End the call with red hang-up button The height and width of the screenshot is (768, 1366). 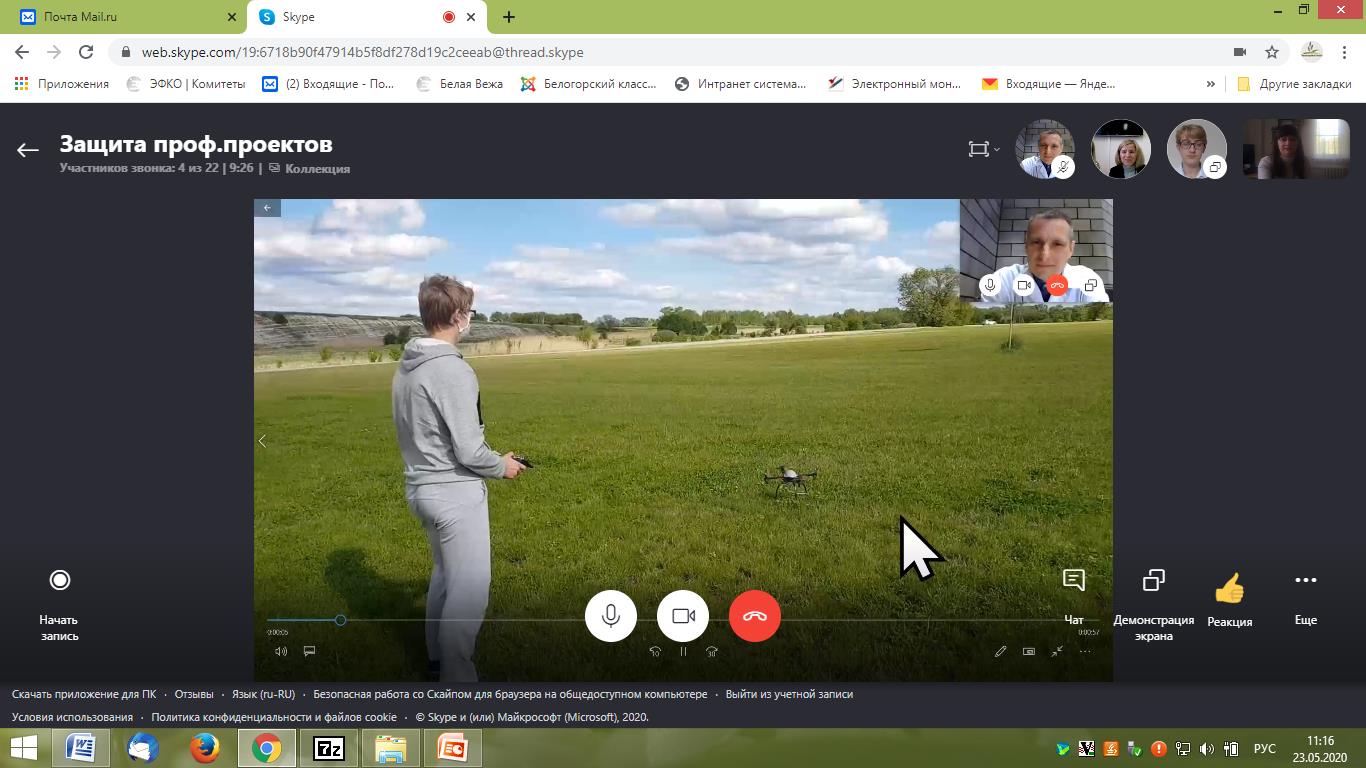(x=755, y=616)
